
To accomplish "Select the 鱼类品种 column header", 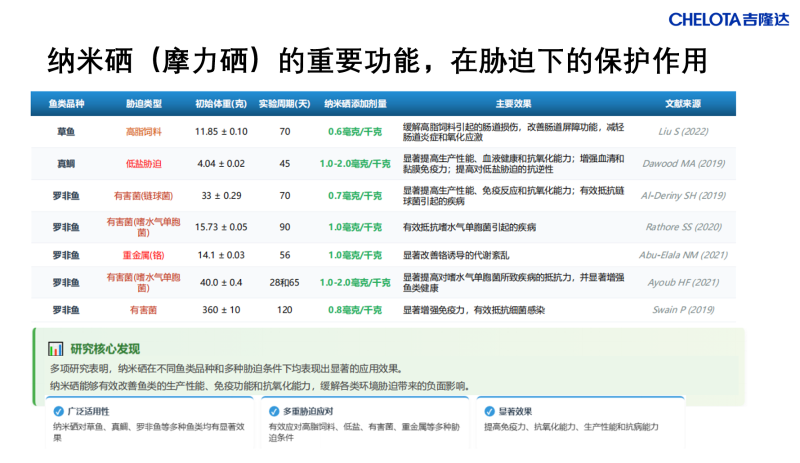I will (66, 103).
